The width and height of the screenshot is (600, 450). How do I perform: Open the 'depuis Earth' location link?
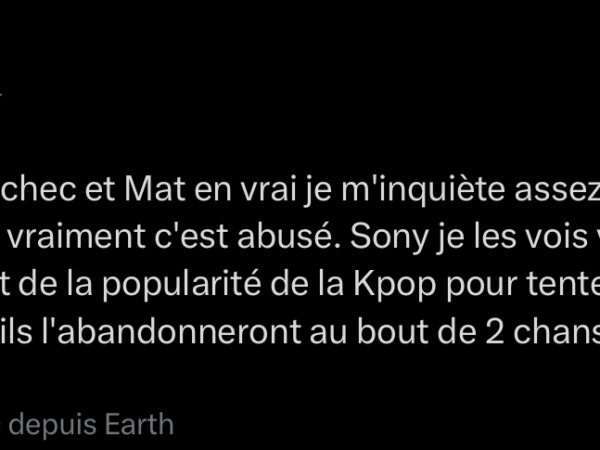click(91, 425)
